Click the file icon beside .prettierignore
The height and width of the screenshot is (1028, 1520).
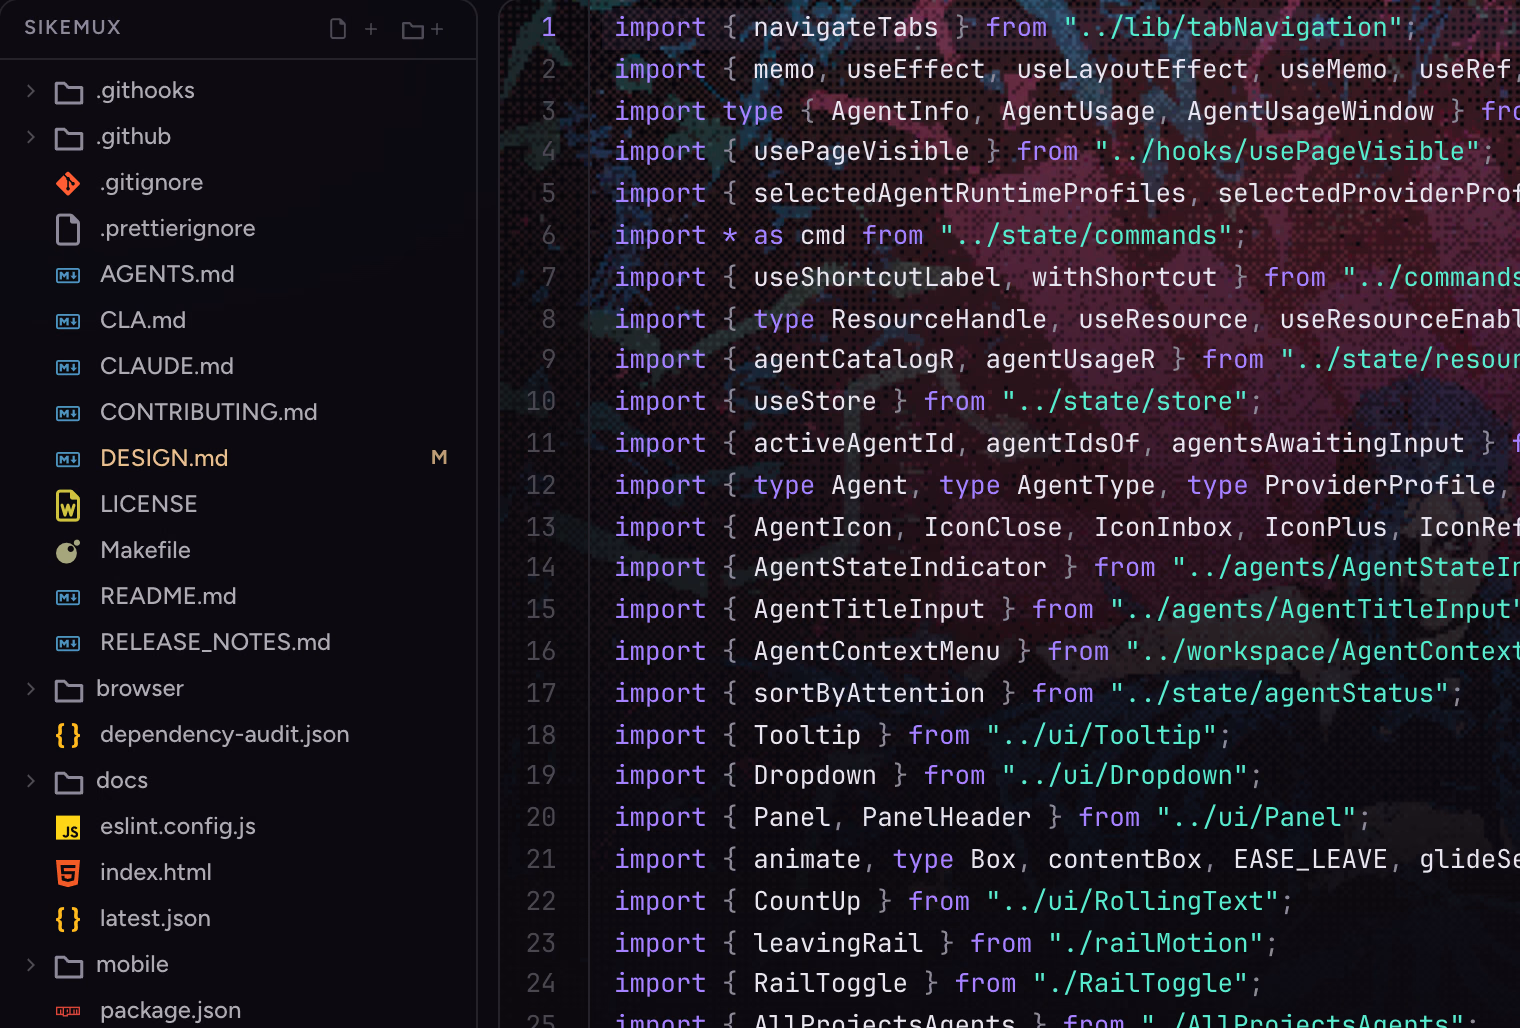click(68, 229)
